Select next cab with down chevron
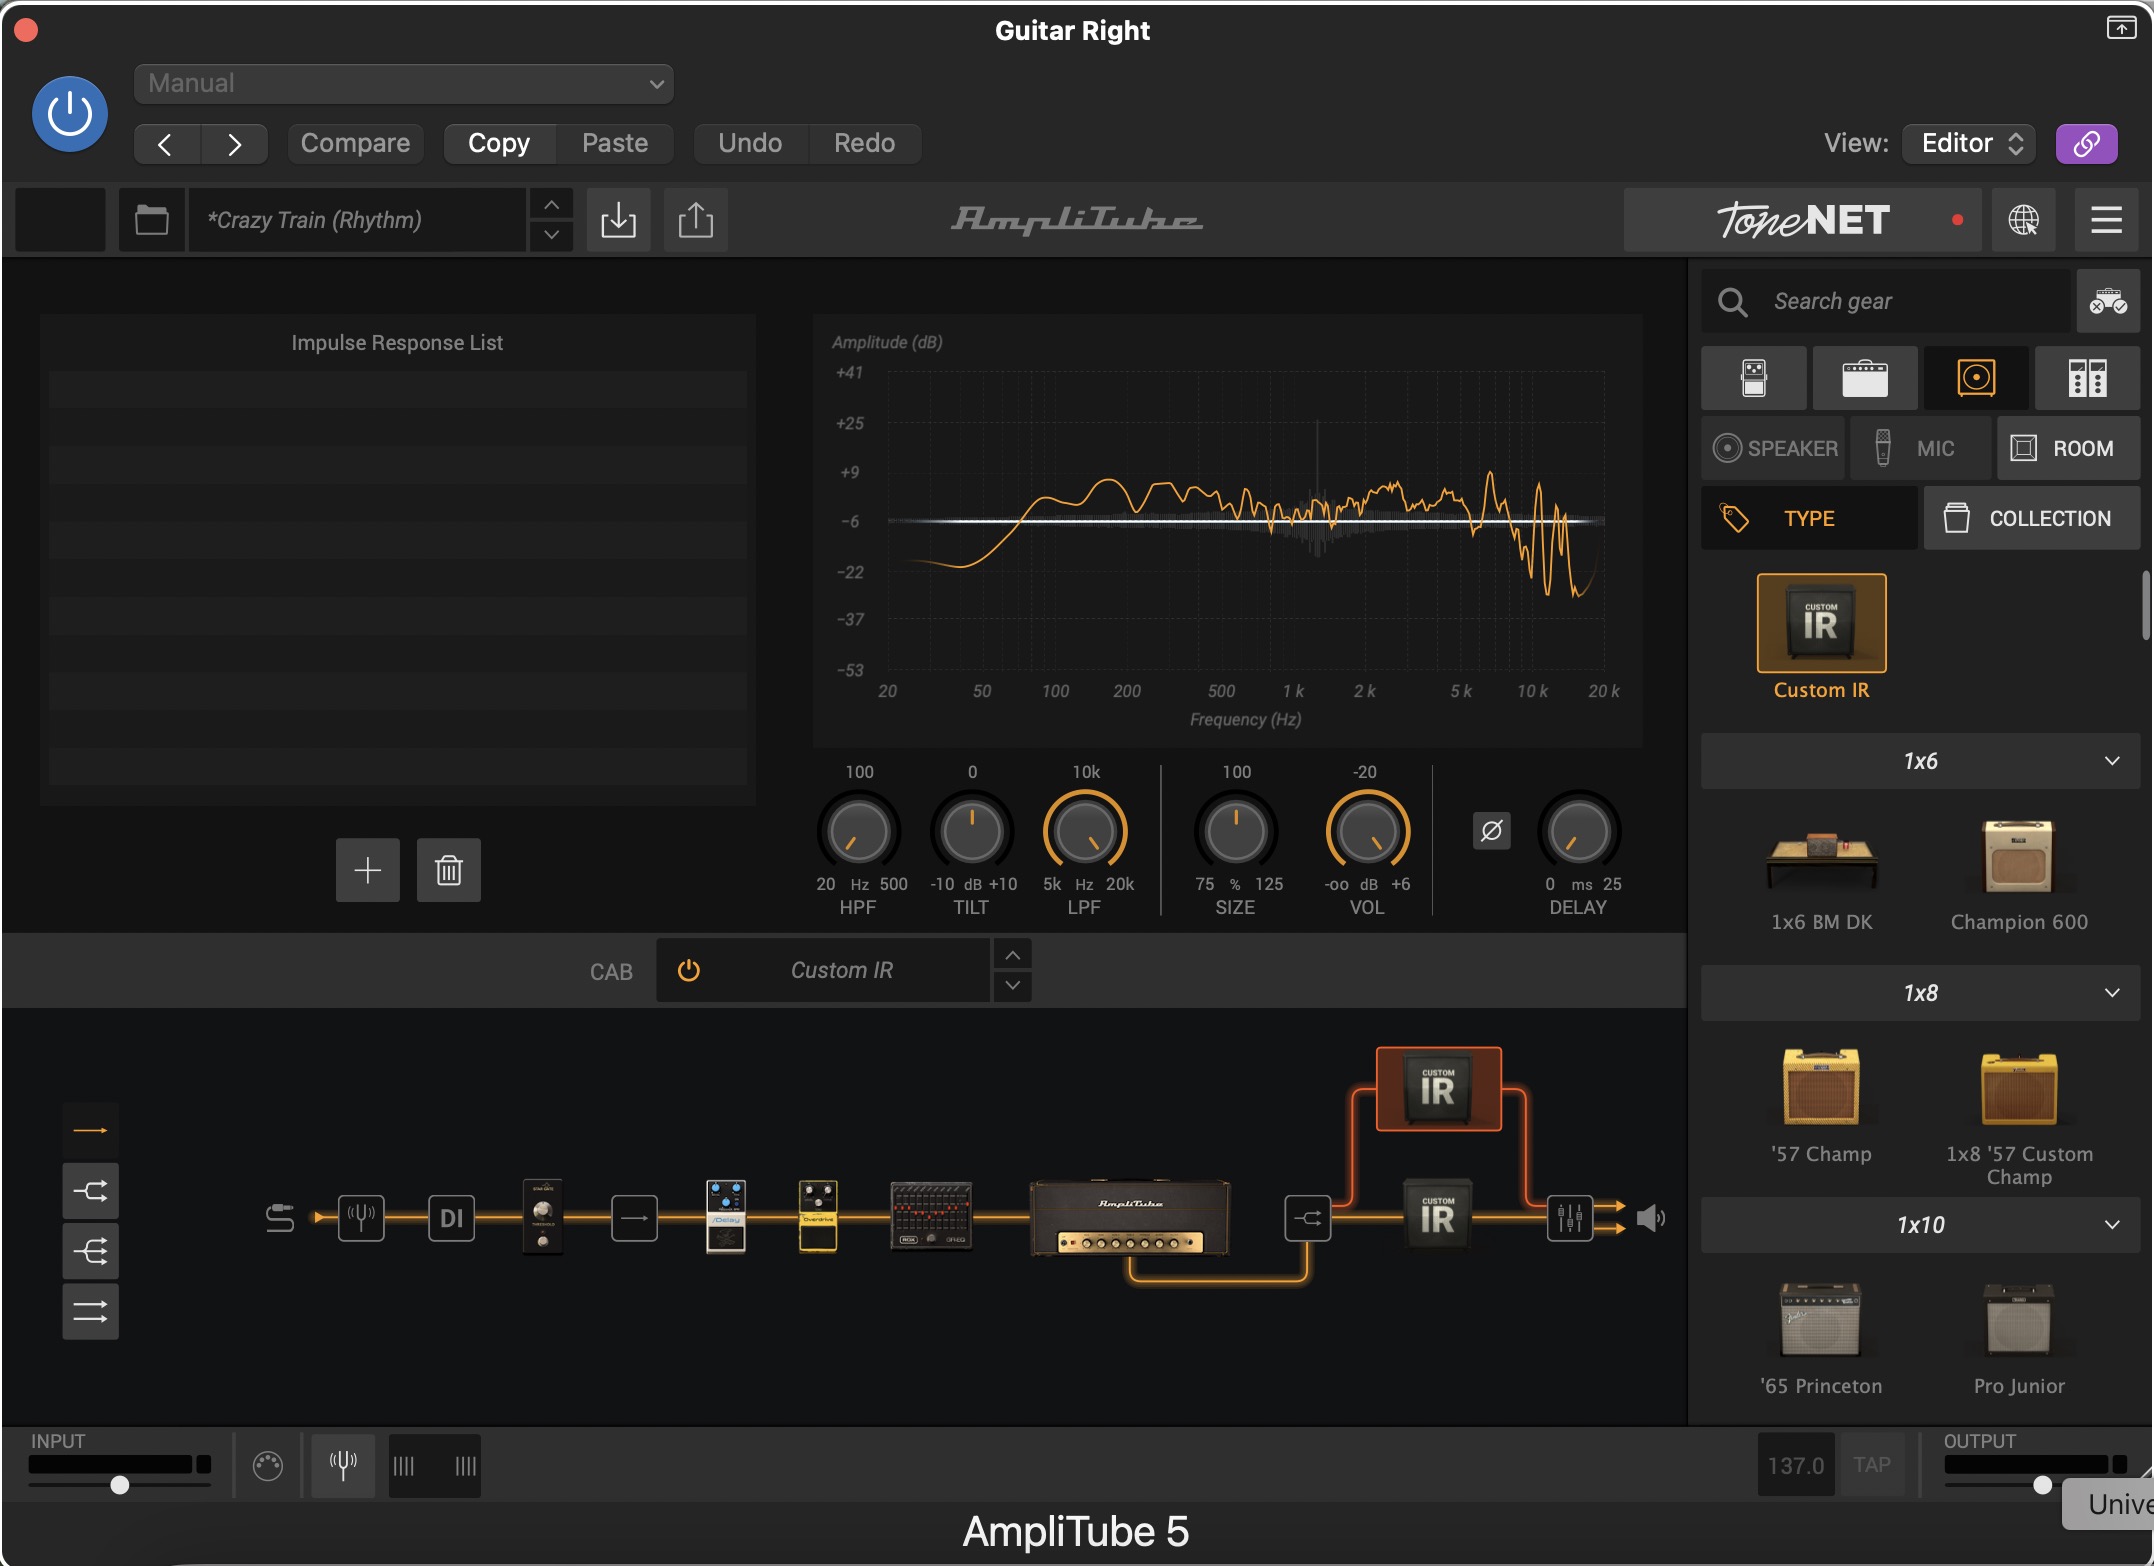The image size is (2154, 1566). 1012,986
